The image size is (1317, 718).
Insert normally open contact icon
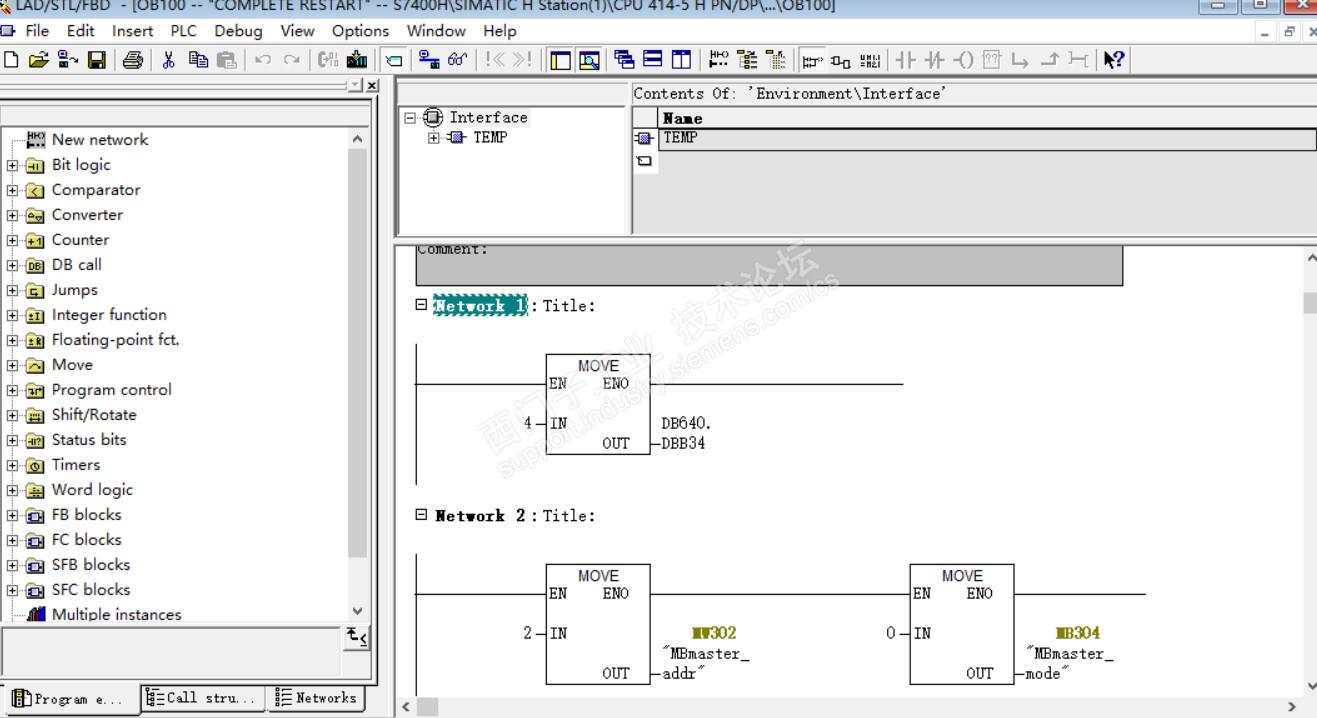[x=905, y=60]
